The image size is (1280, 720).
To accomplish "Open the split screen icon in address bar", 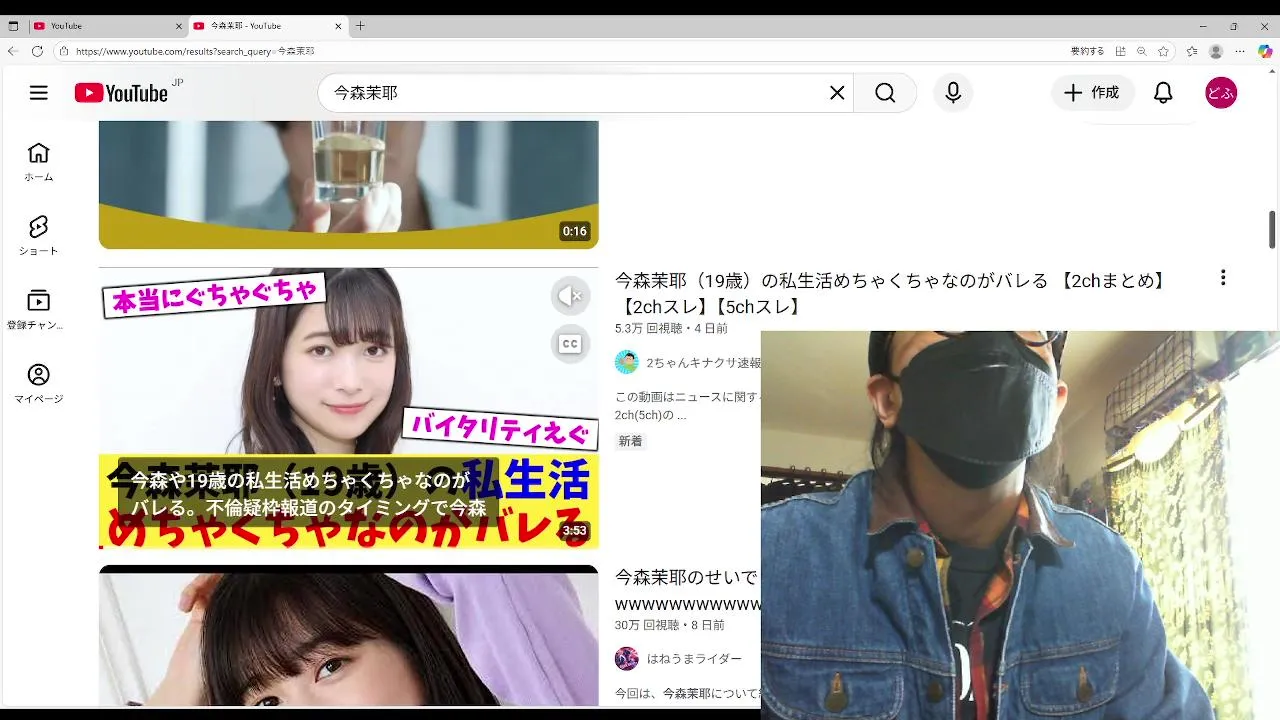I will [x=1120, y=51].
